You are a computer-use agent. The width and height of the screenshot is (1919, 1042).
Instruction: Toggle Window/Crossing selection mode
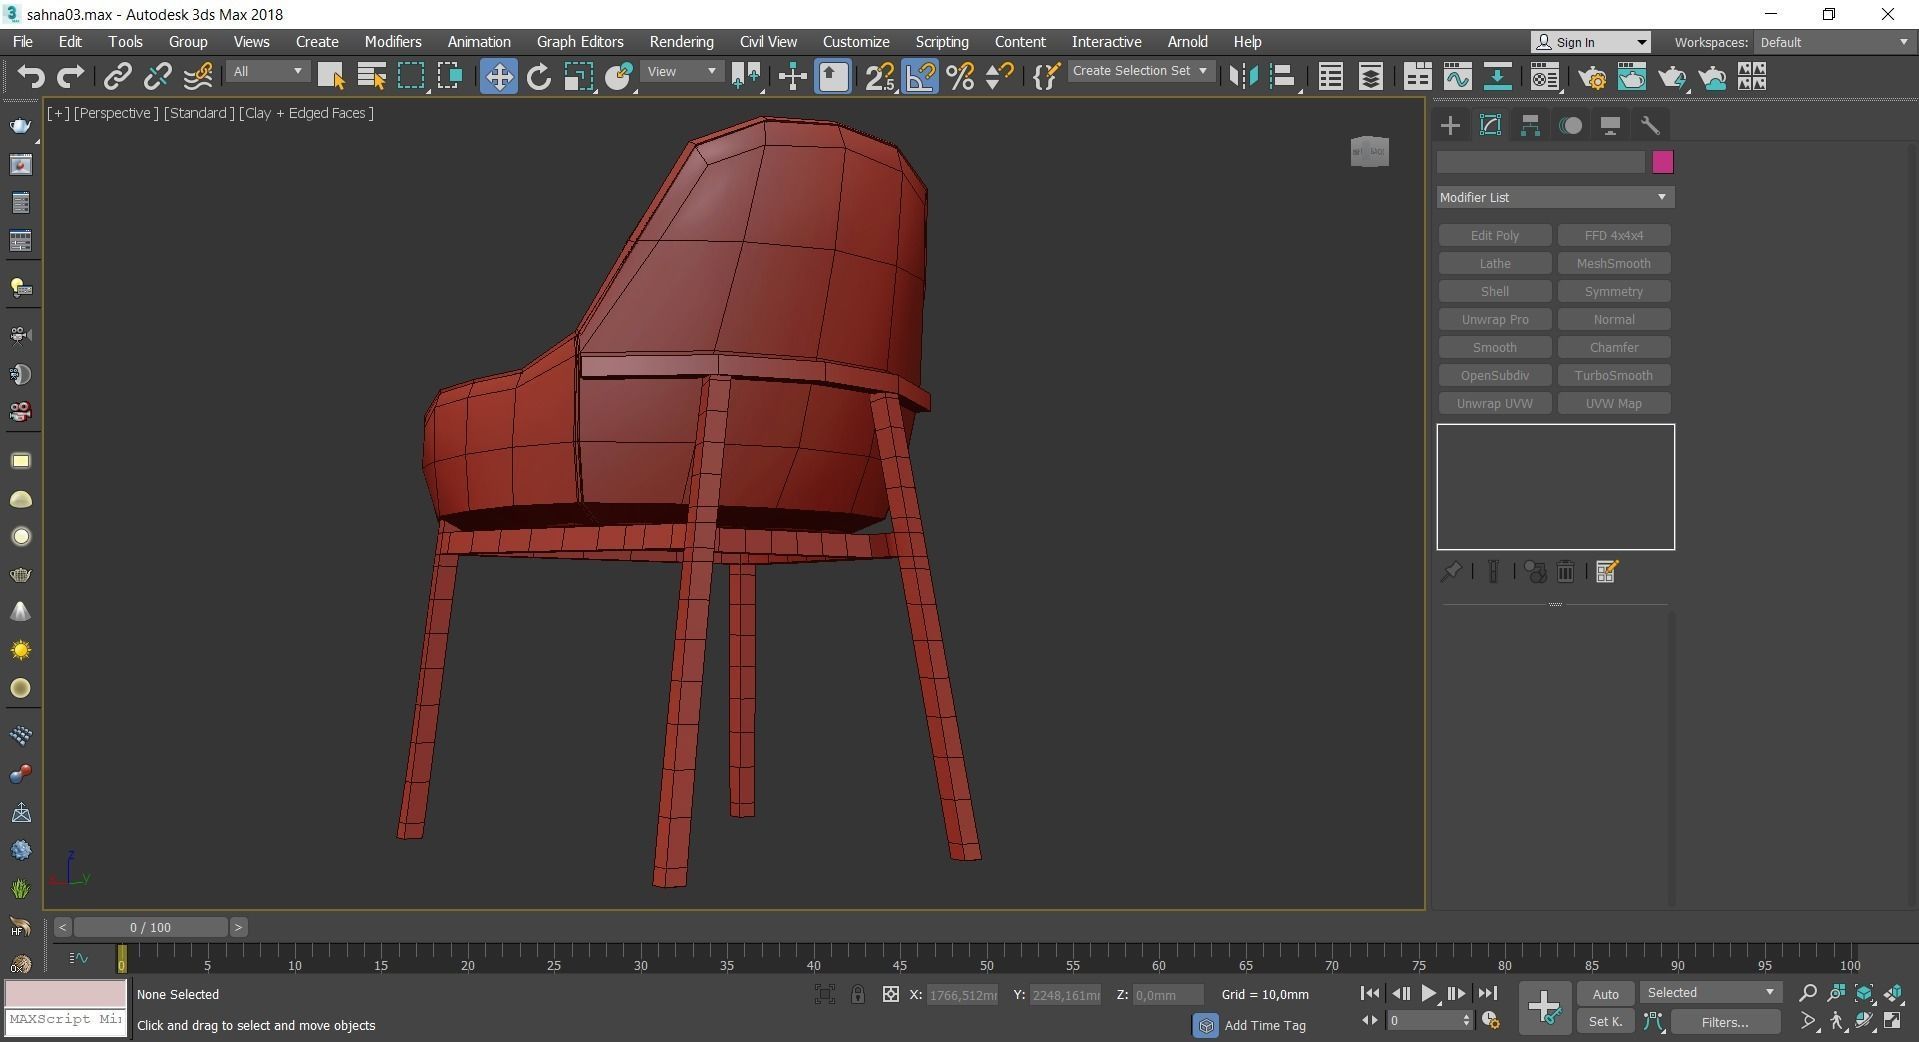[450, 76]
